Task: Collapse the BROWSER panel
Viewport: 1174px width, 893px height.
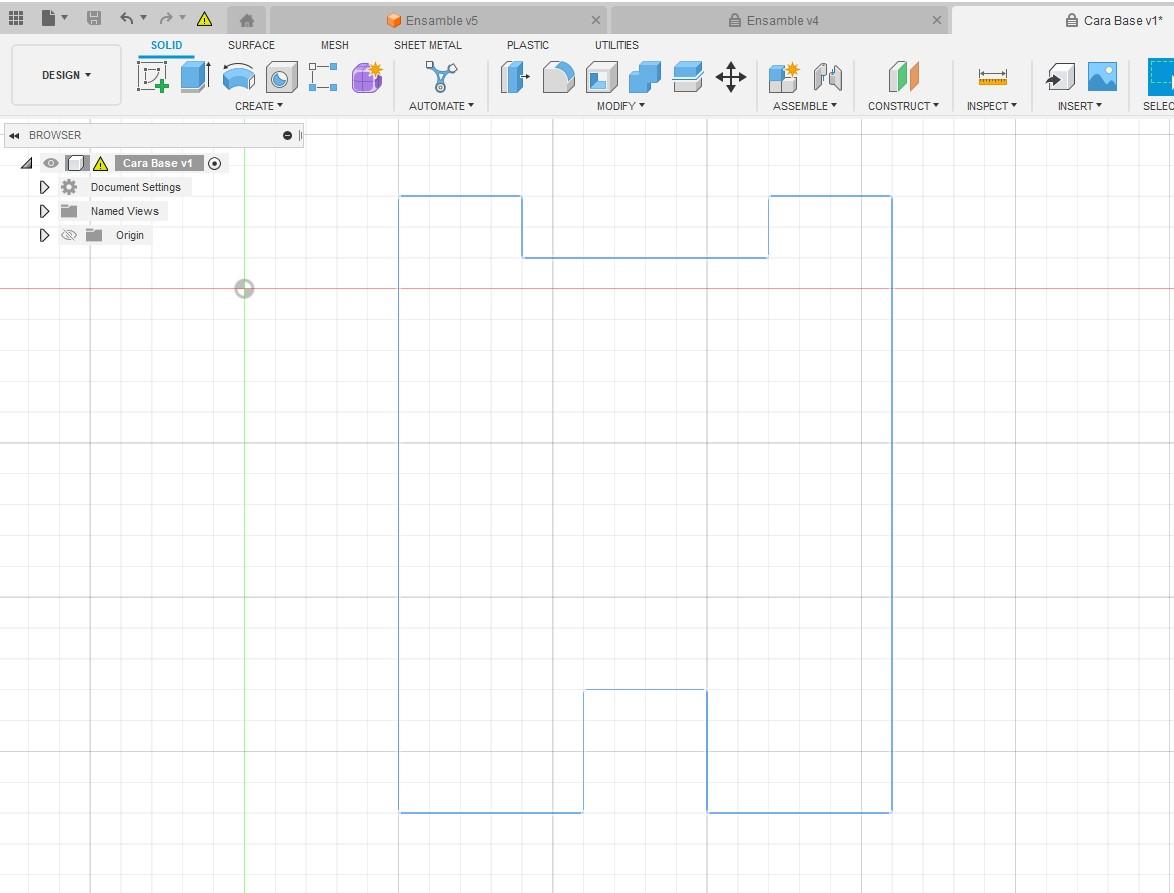Action: [14, 135]
